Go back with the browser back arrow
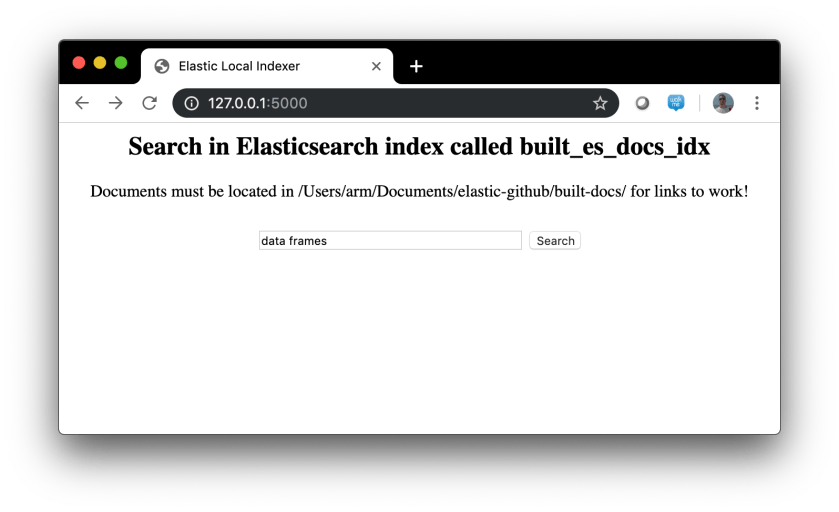 pos(82,103)
